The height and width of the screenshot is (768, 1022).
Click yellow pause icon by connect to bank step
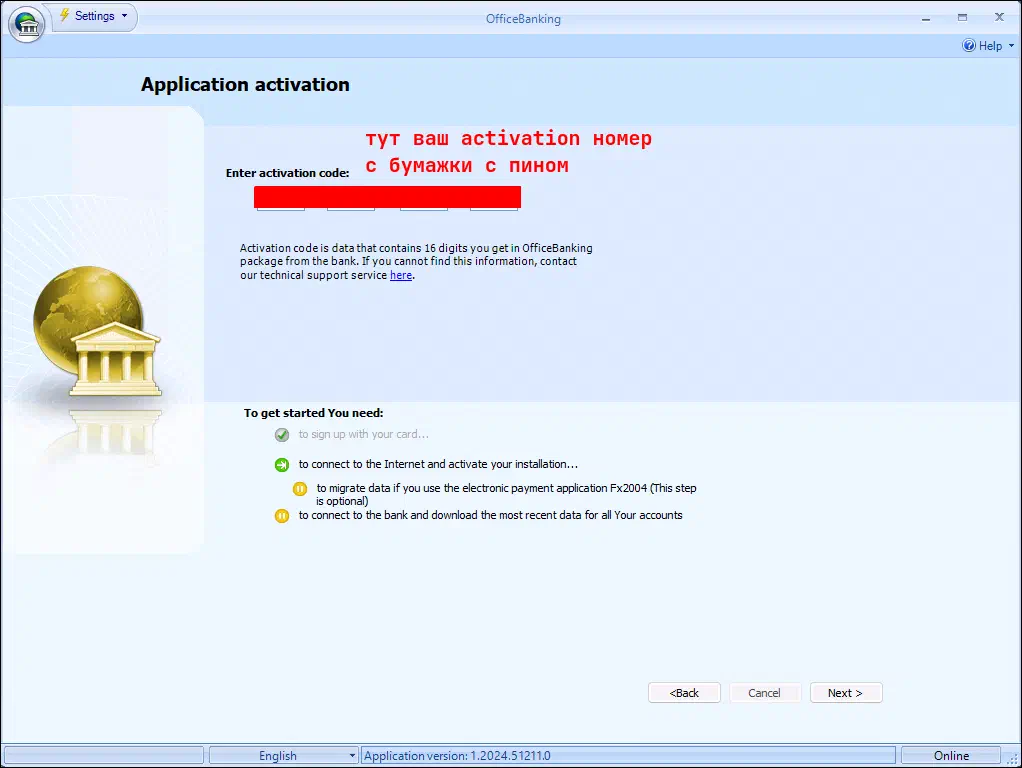[282, 516]
